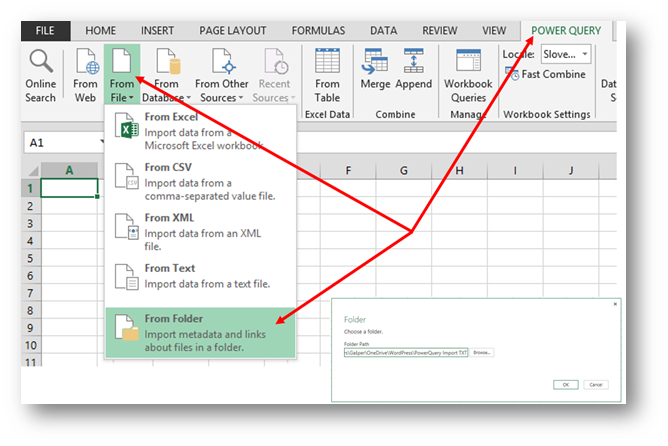
Task: Open the FILE tab
Action: point(45,31)
